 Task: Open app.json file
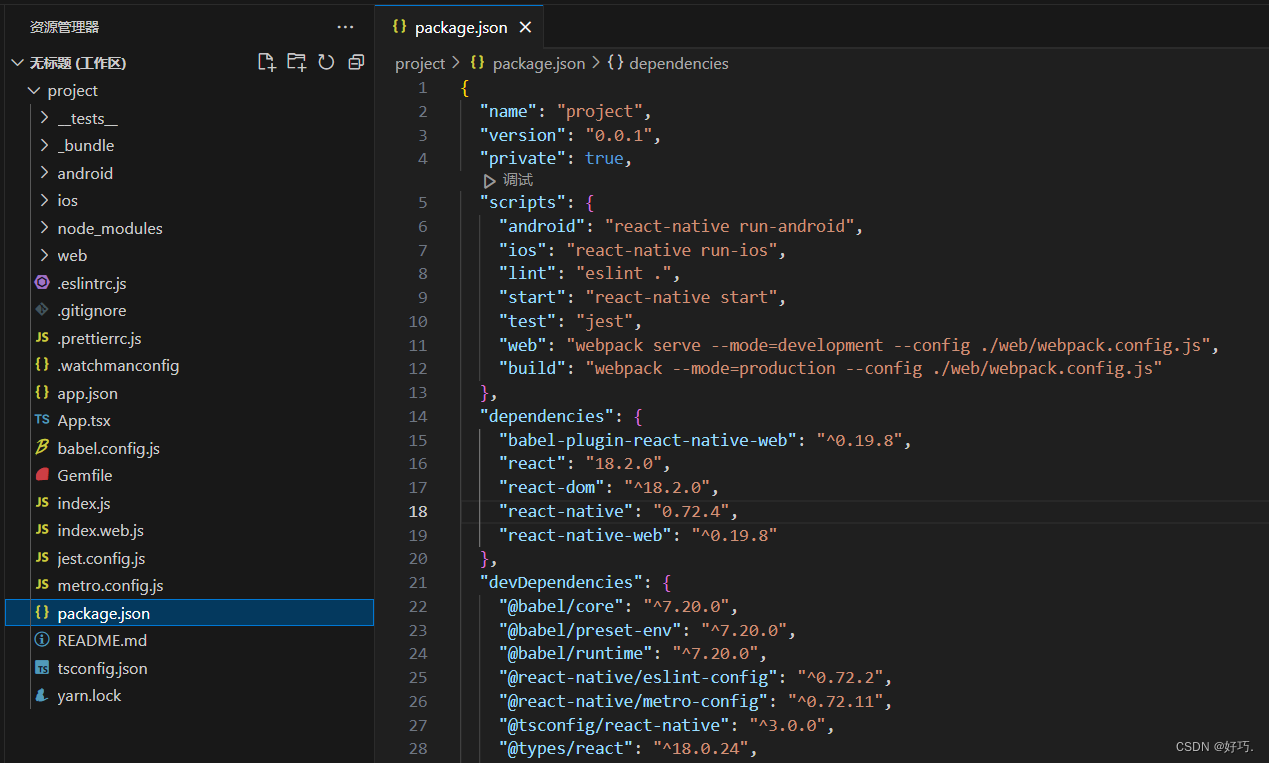pyautogui.click(x=87, y=393)
